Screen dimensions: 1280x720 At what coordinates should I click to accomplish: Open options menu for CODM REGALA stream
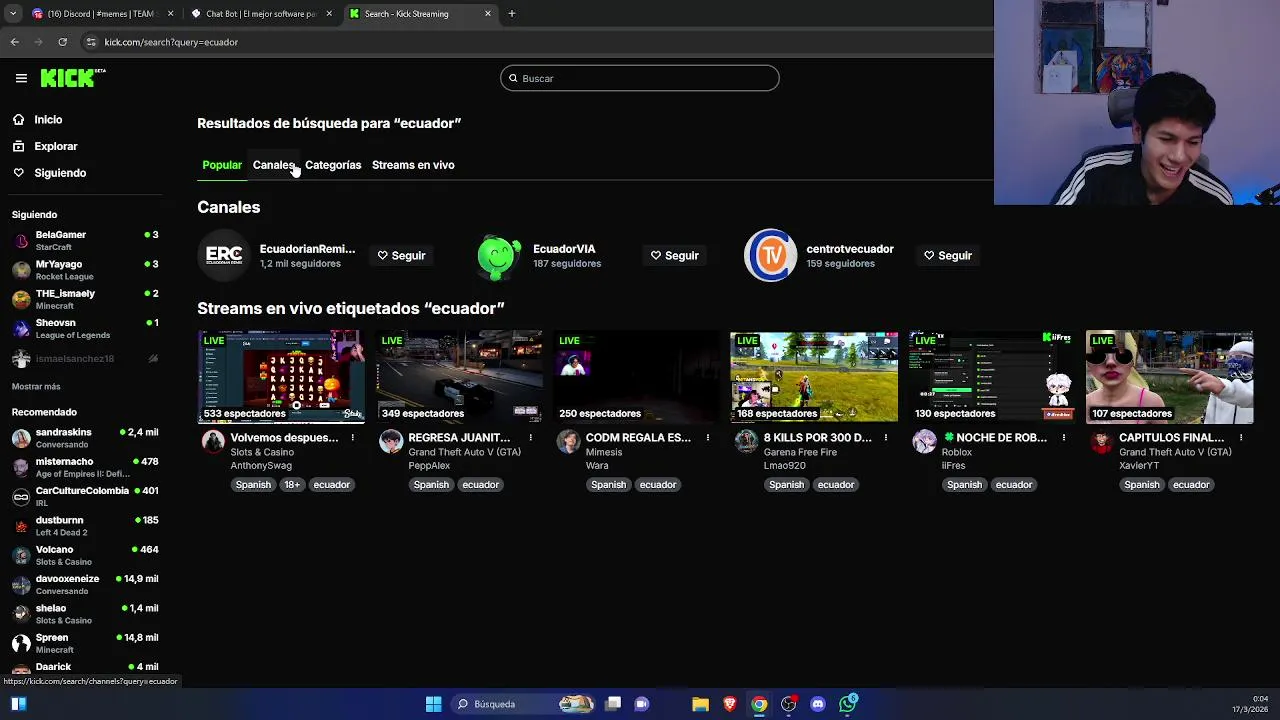click(x=708, y=438)
